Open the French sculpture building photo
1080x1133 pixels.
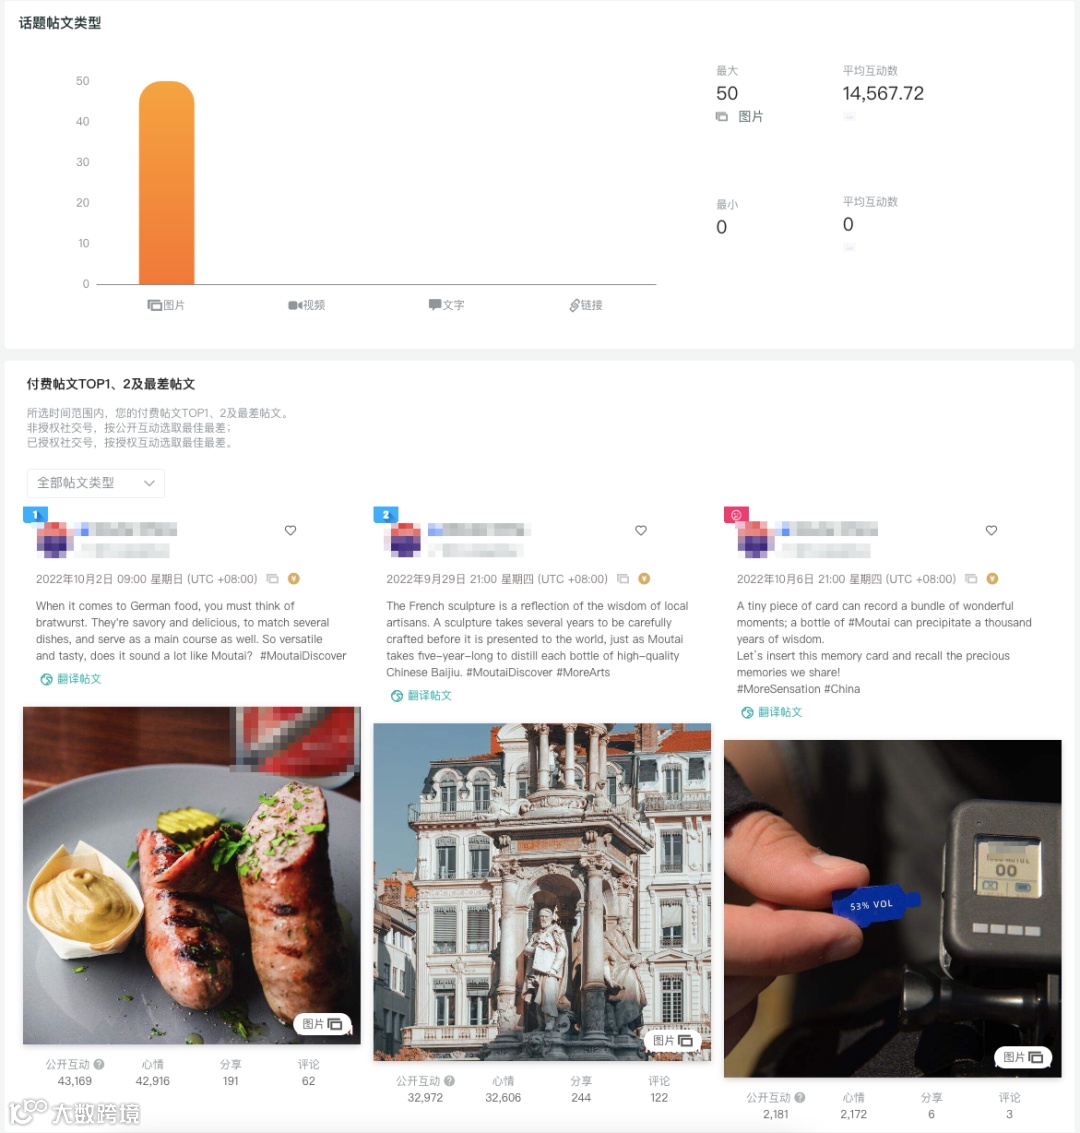click(542, 892)
